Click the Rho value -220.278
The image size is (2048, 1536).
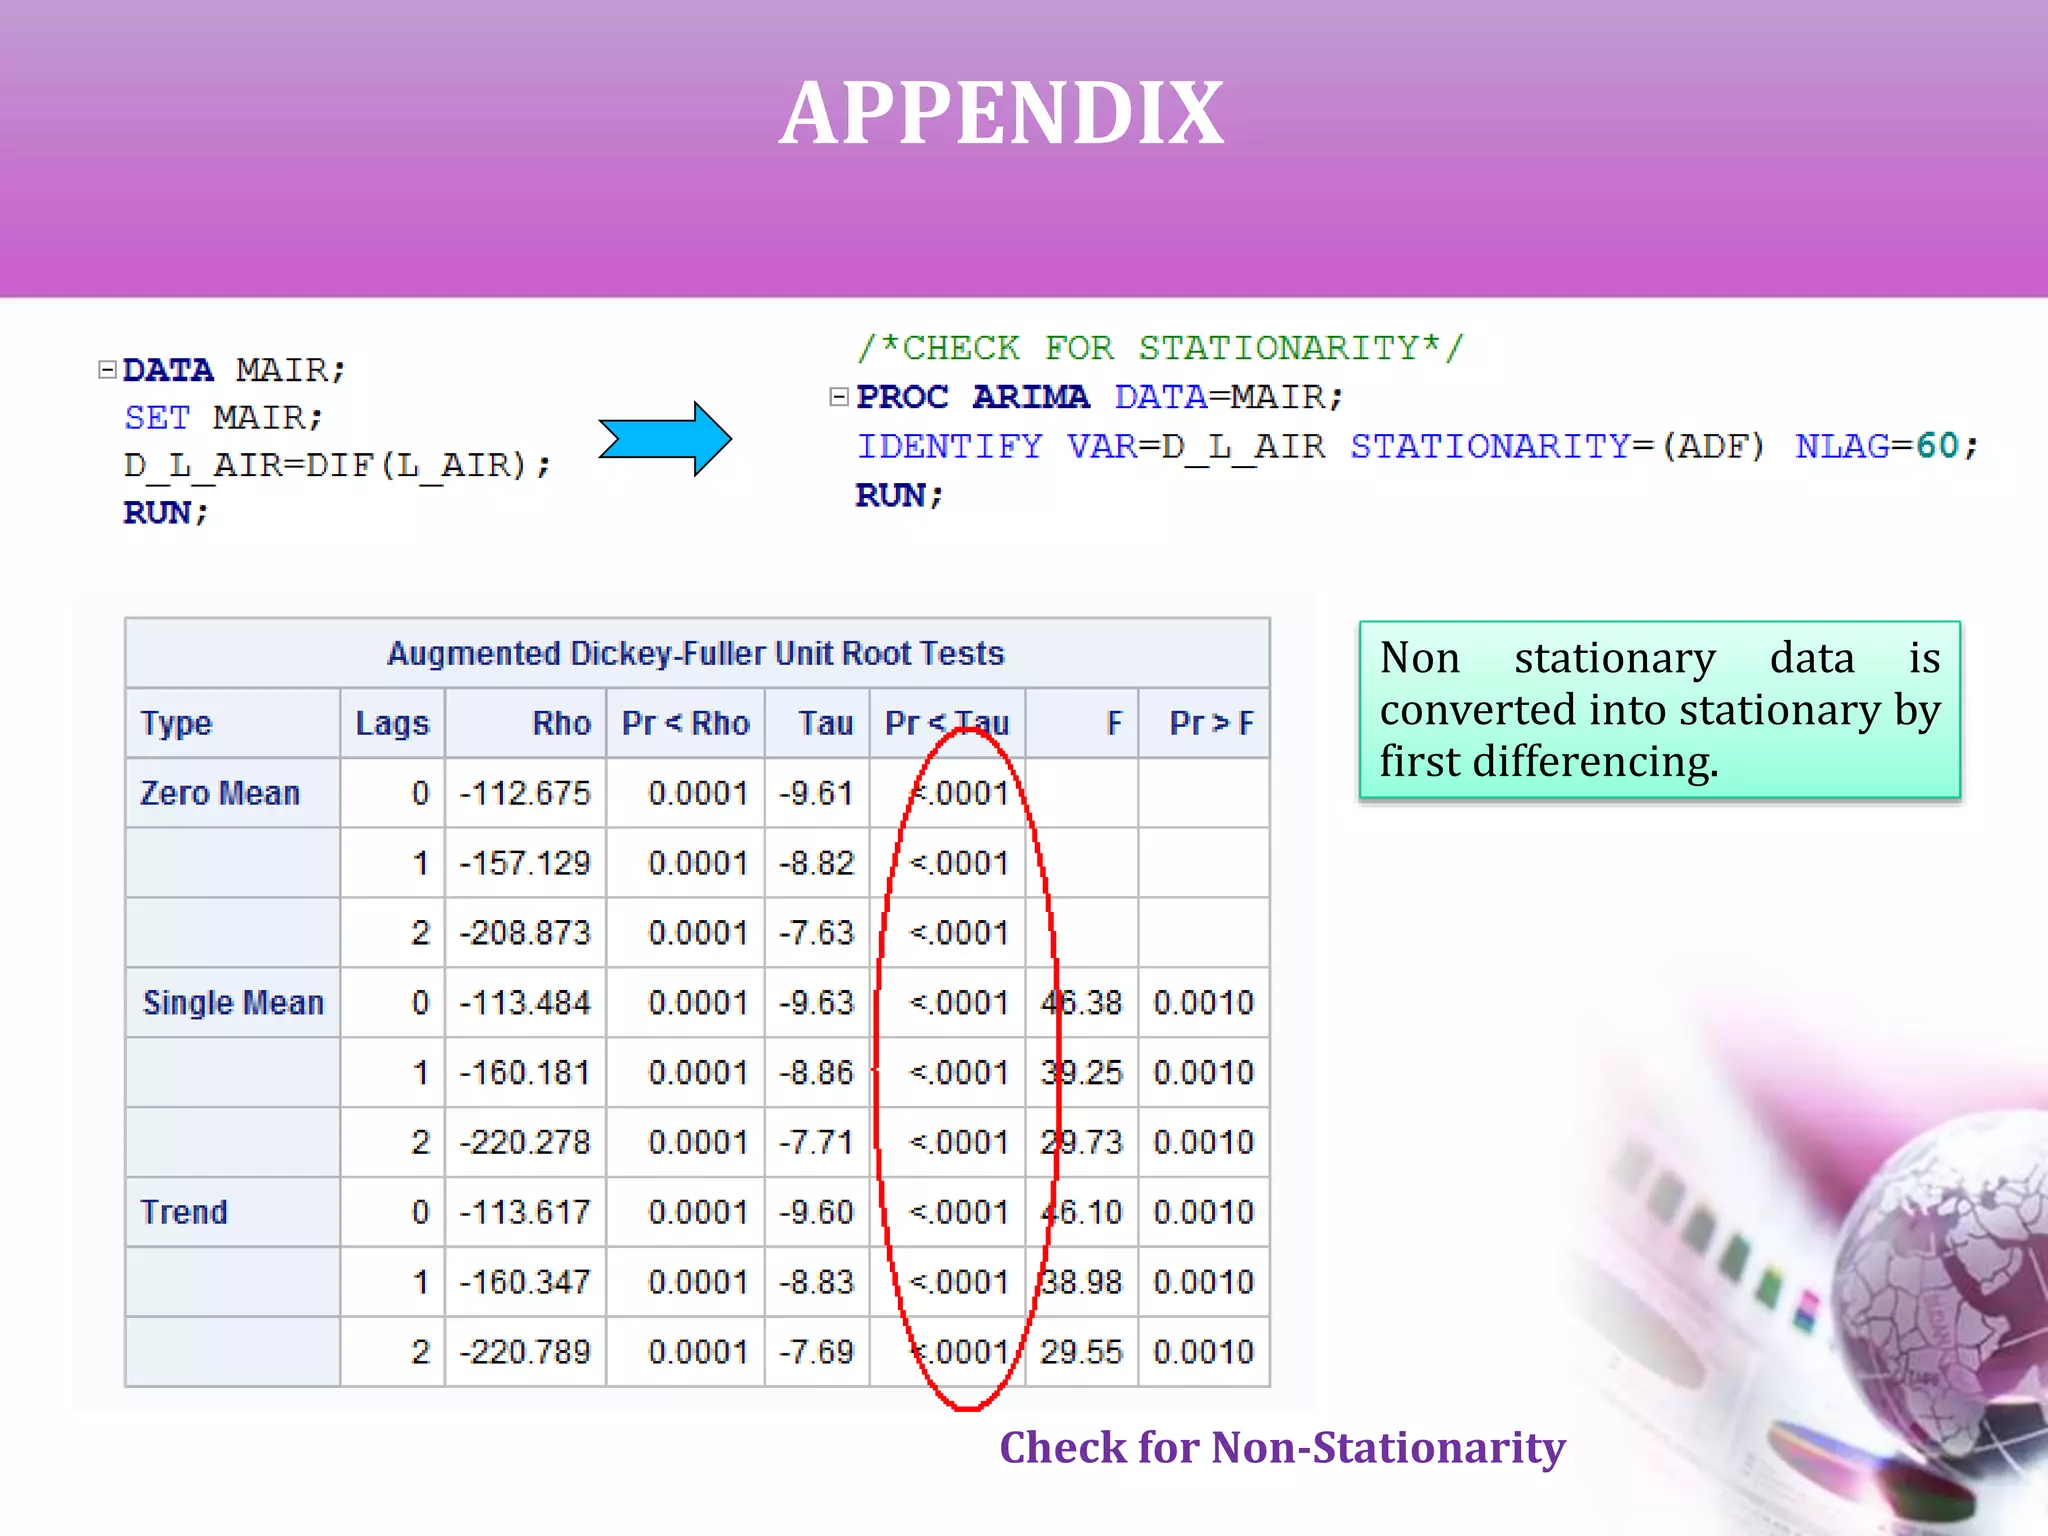525,1142
